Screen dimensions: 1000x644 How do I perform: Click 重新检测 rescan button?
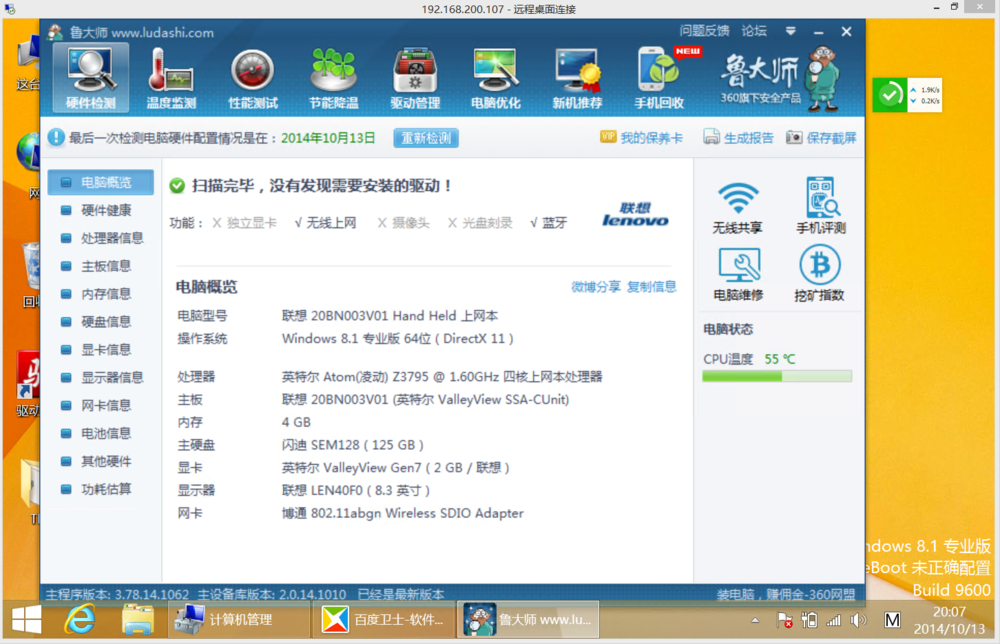pyautogui.click(x=426, y=138)
